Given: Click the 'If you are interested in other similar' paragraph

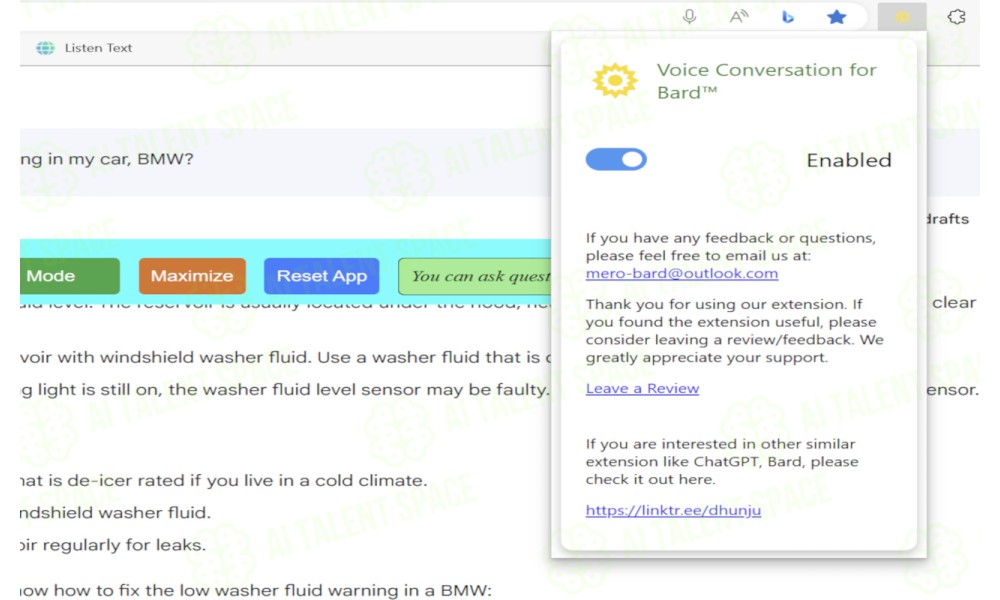Looking at the screenshot, I should [722, 461].
